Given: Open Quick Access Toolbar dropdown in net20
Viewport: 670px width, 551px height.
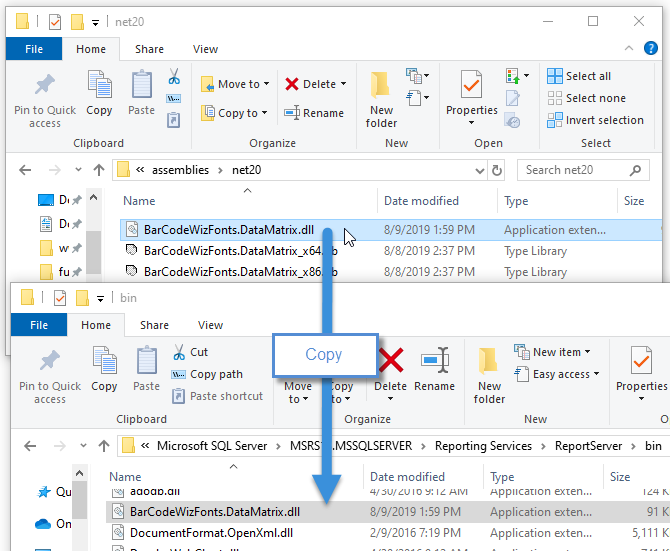Looking at the screenshot, I should pos(95,23).
